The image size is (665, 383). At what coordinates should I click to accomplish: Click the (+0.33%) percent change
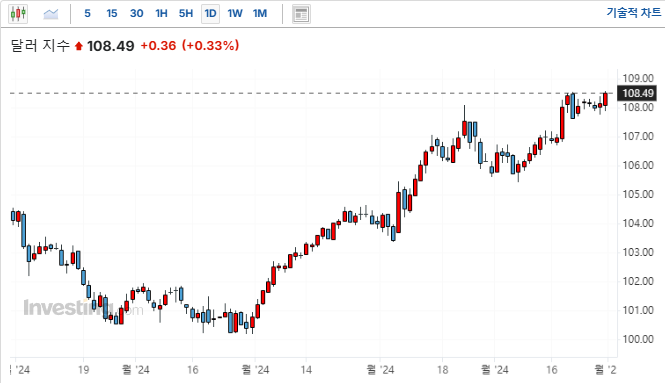pyautogui.click(x=210, y=45)
